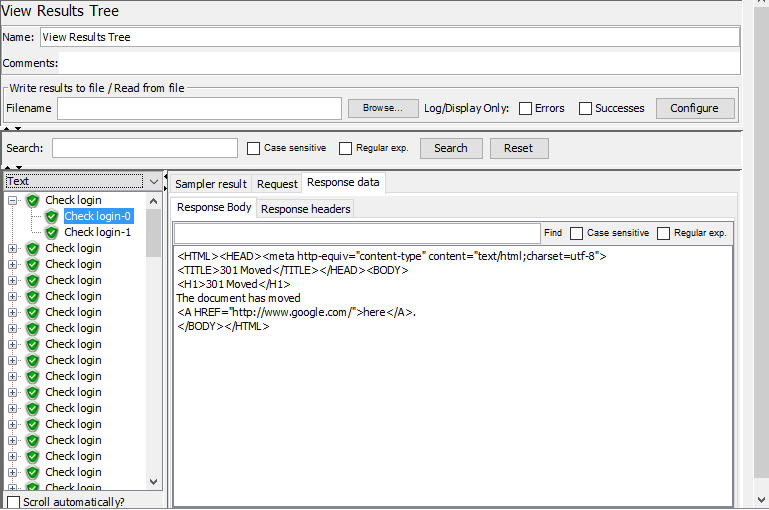Focus the Find text field above response body
Viewport: 769px width, 510px height.
357,233
